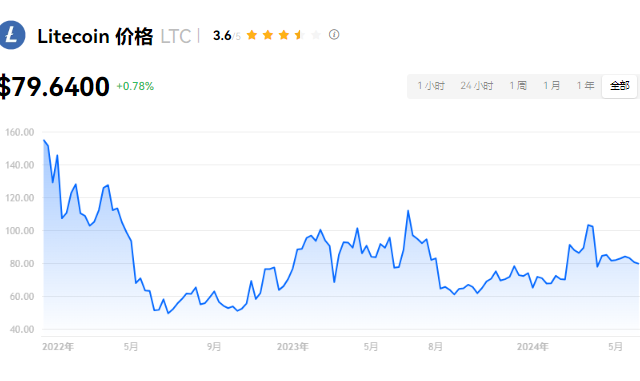
Task: Click the 2023年 axis marker
Action: [x=293, y=347]
